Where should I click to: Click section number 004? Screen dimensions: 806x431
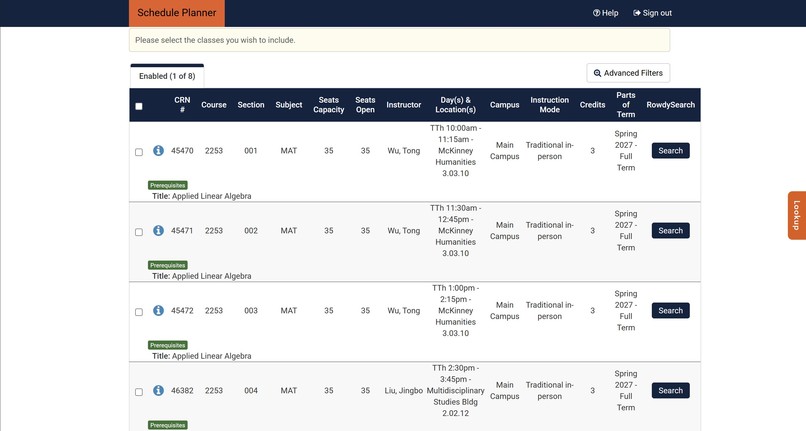[251, 390]
